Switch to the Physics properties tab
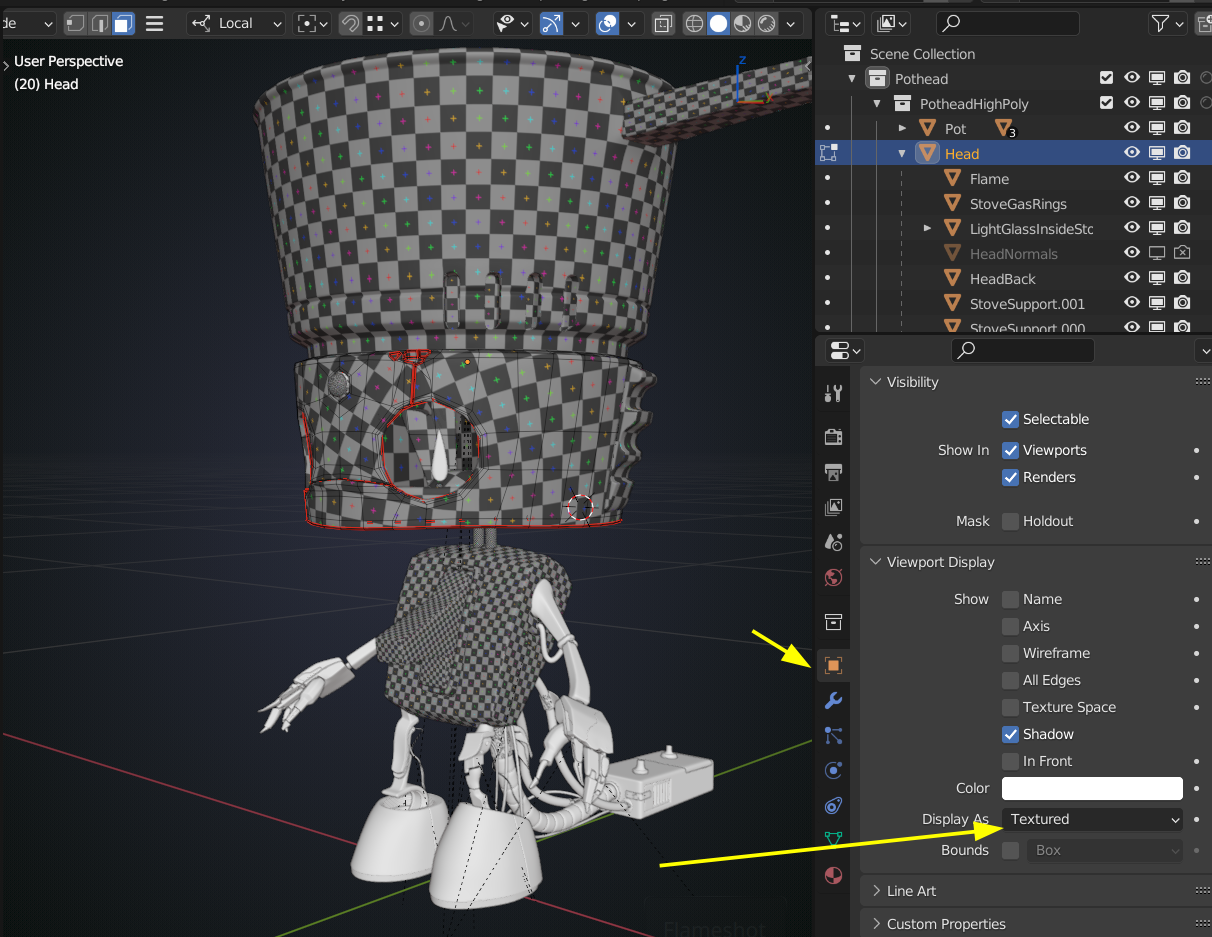This screenshot has width=1212, height=937. click(x=833, y=770)
